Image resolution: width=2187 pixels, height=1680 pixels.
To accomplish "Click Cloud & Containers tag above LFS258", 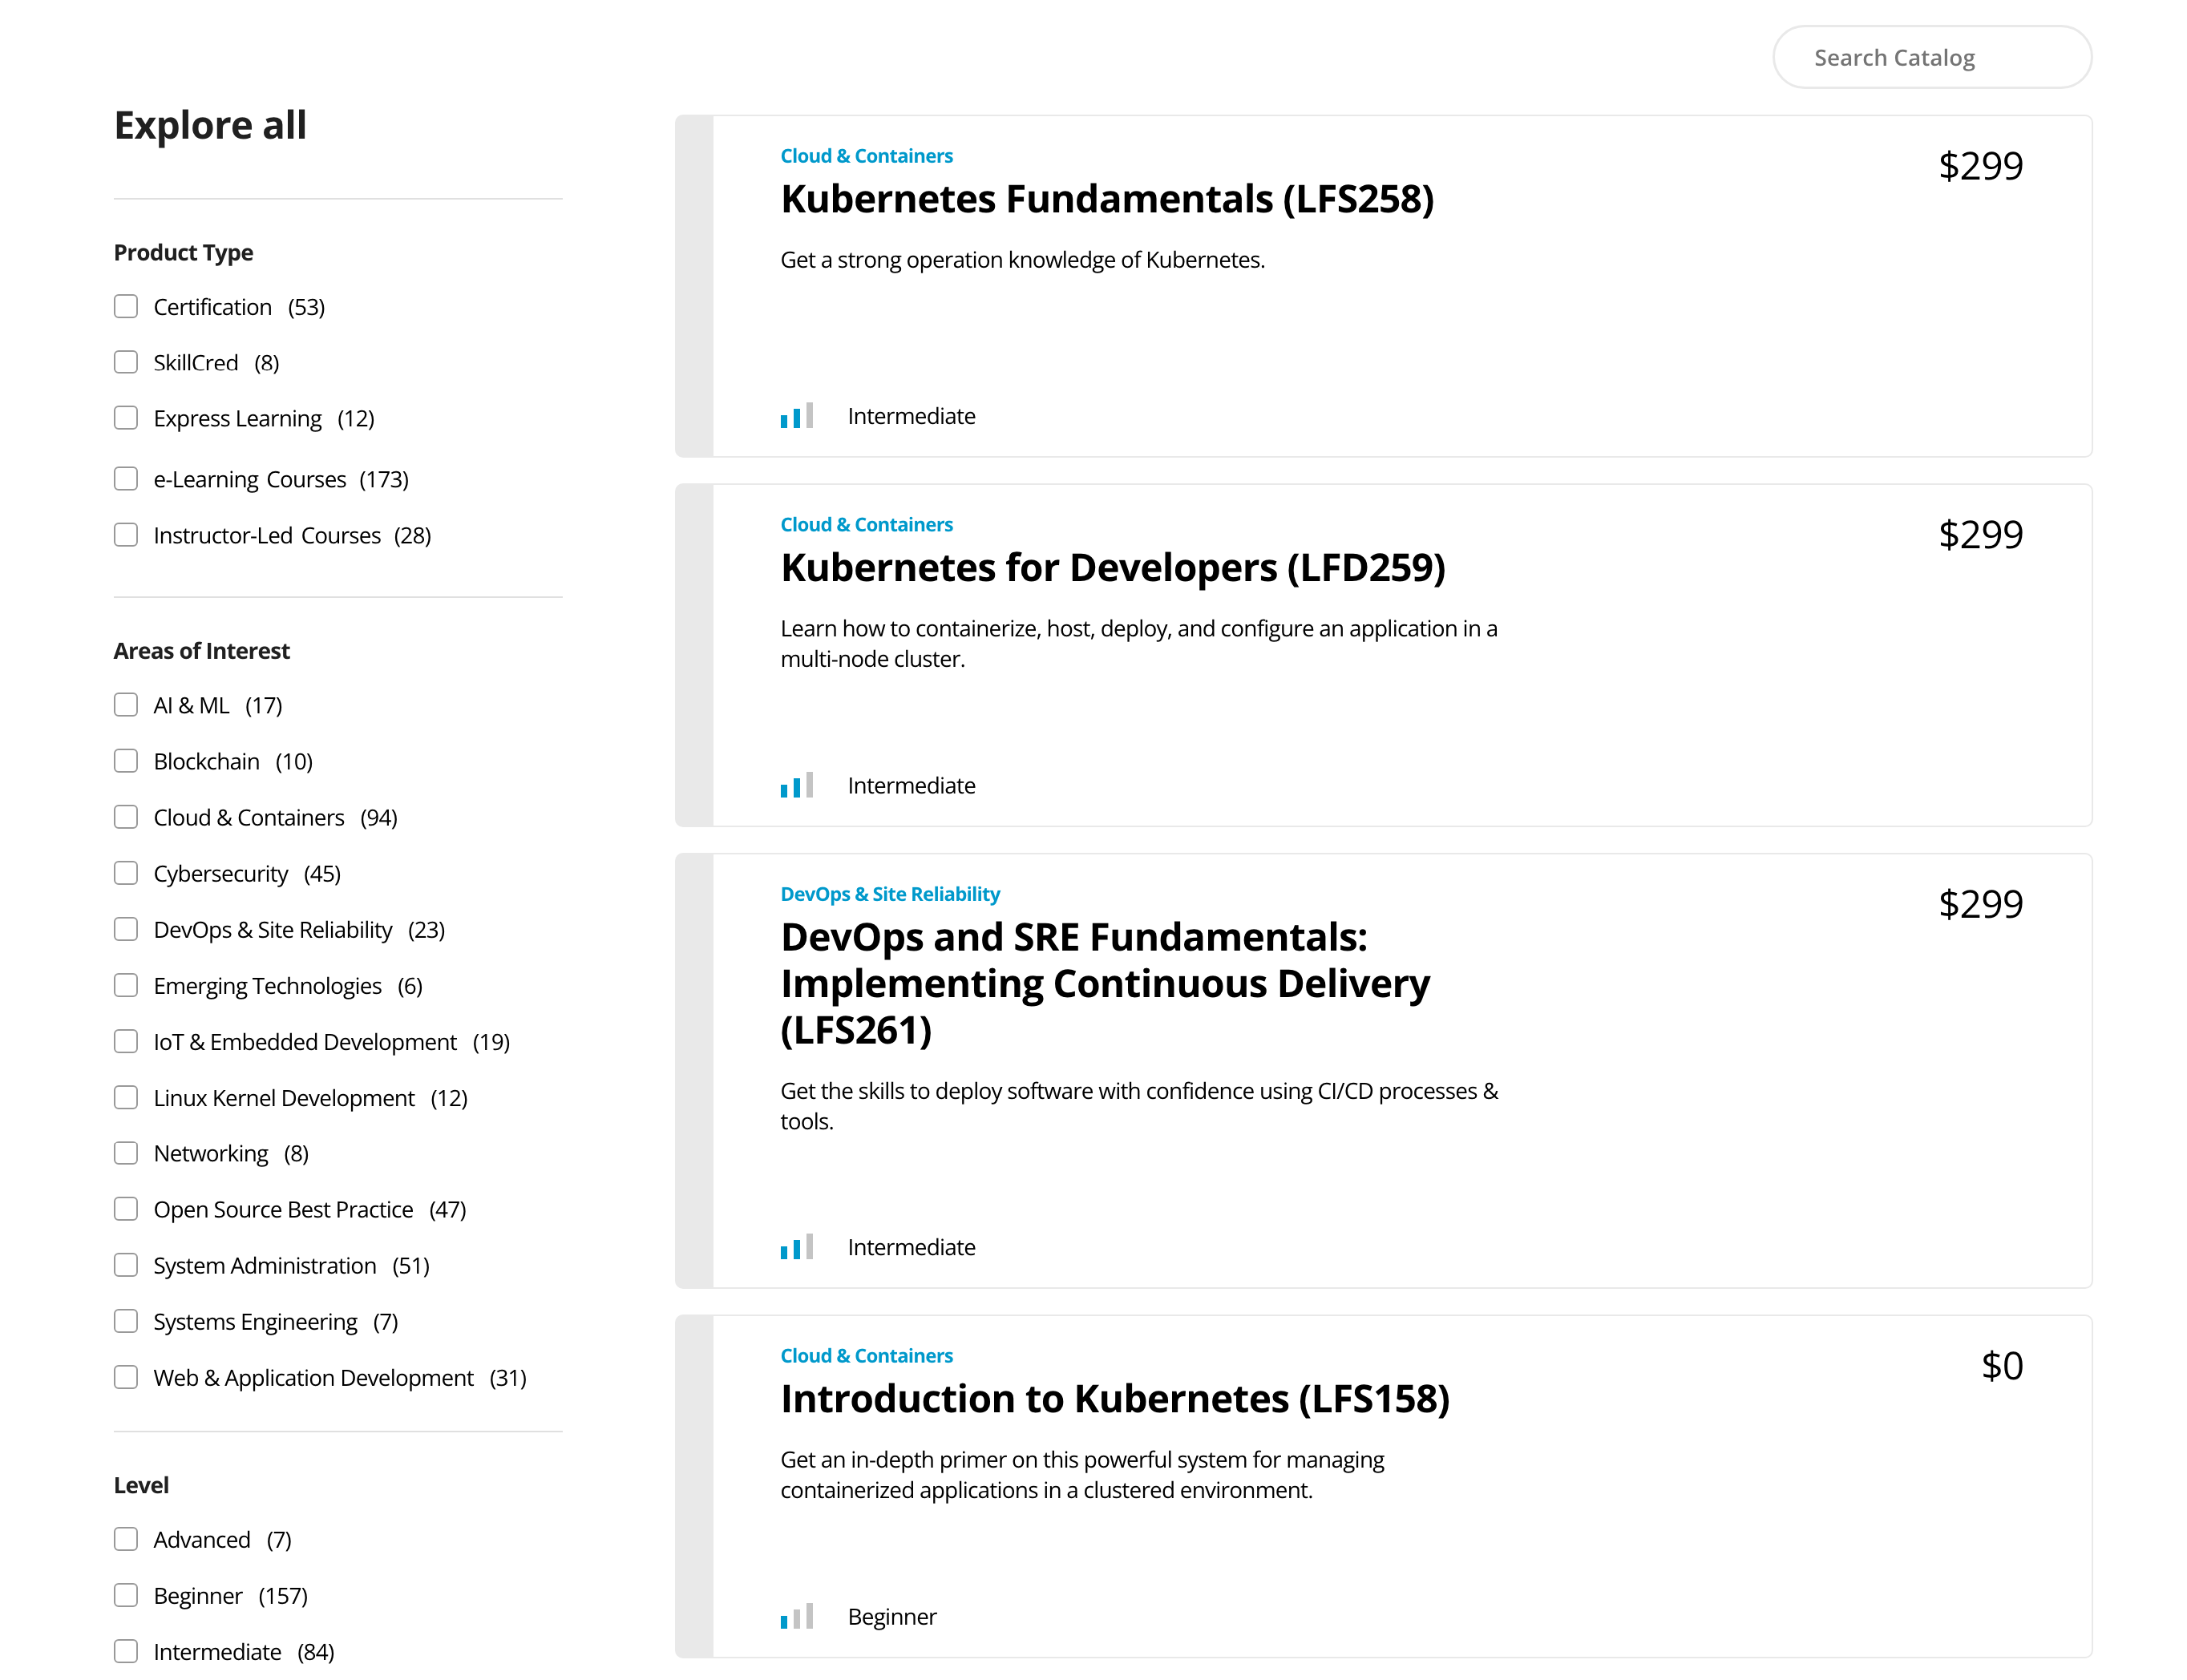I will click(x=866, y=156).
